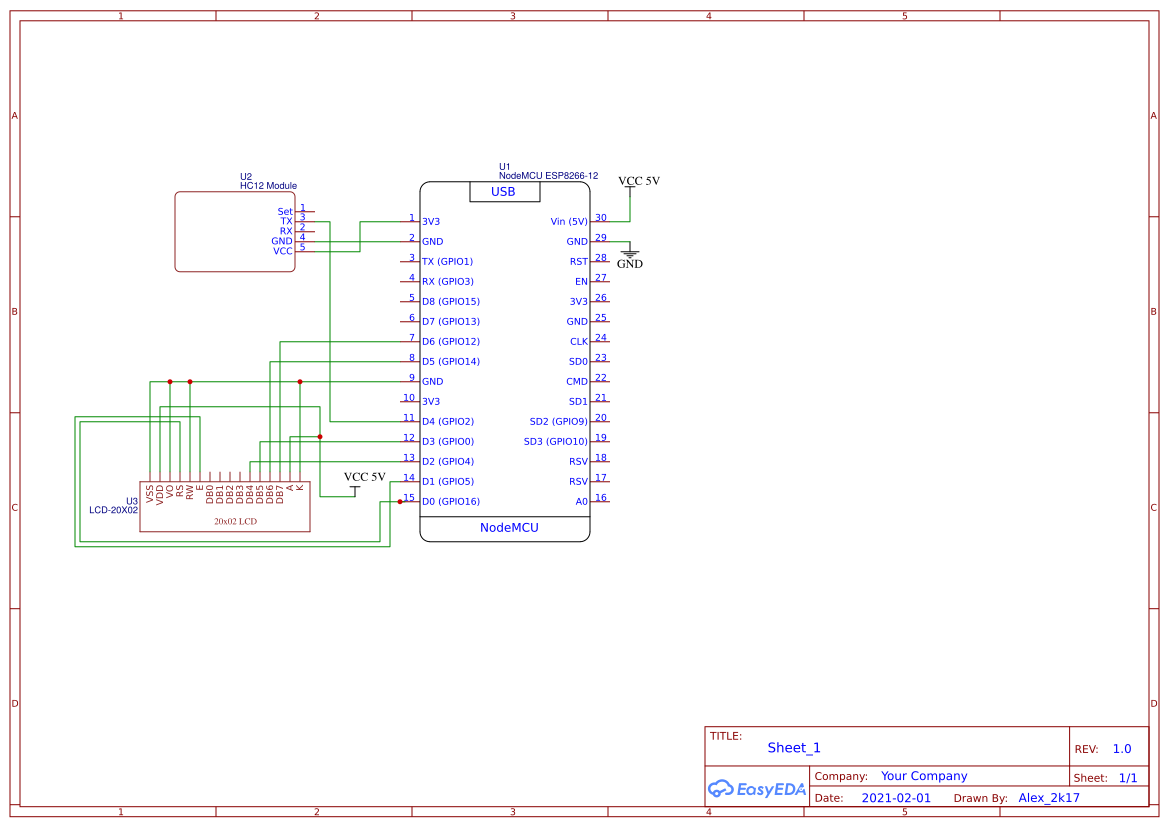Click the date 2021-02-01
Screen dimensions: 1169x827
point(895,797)
